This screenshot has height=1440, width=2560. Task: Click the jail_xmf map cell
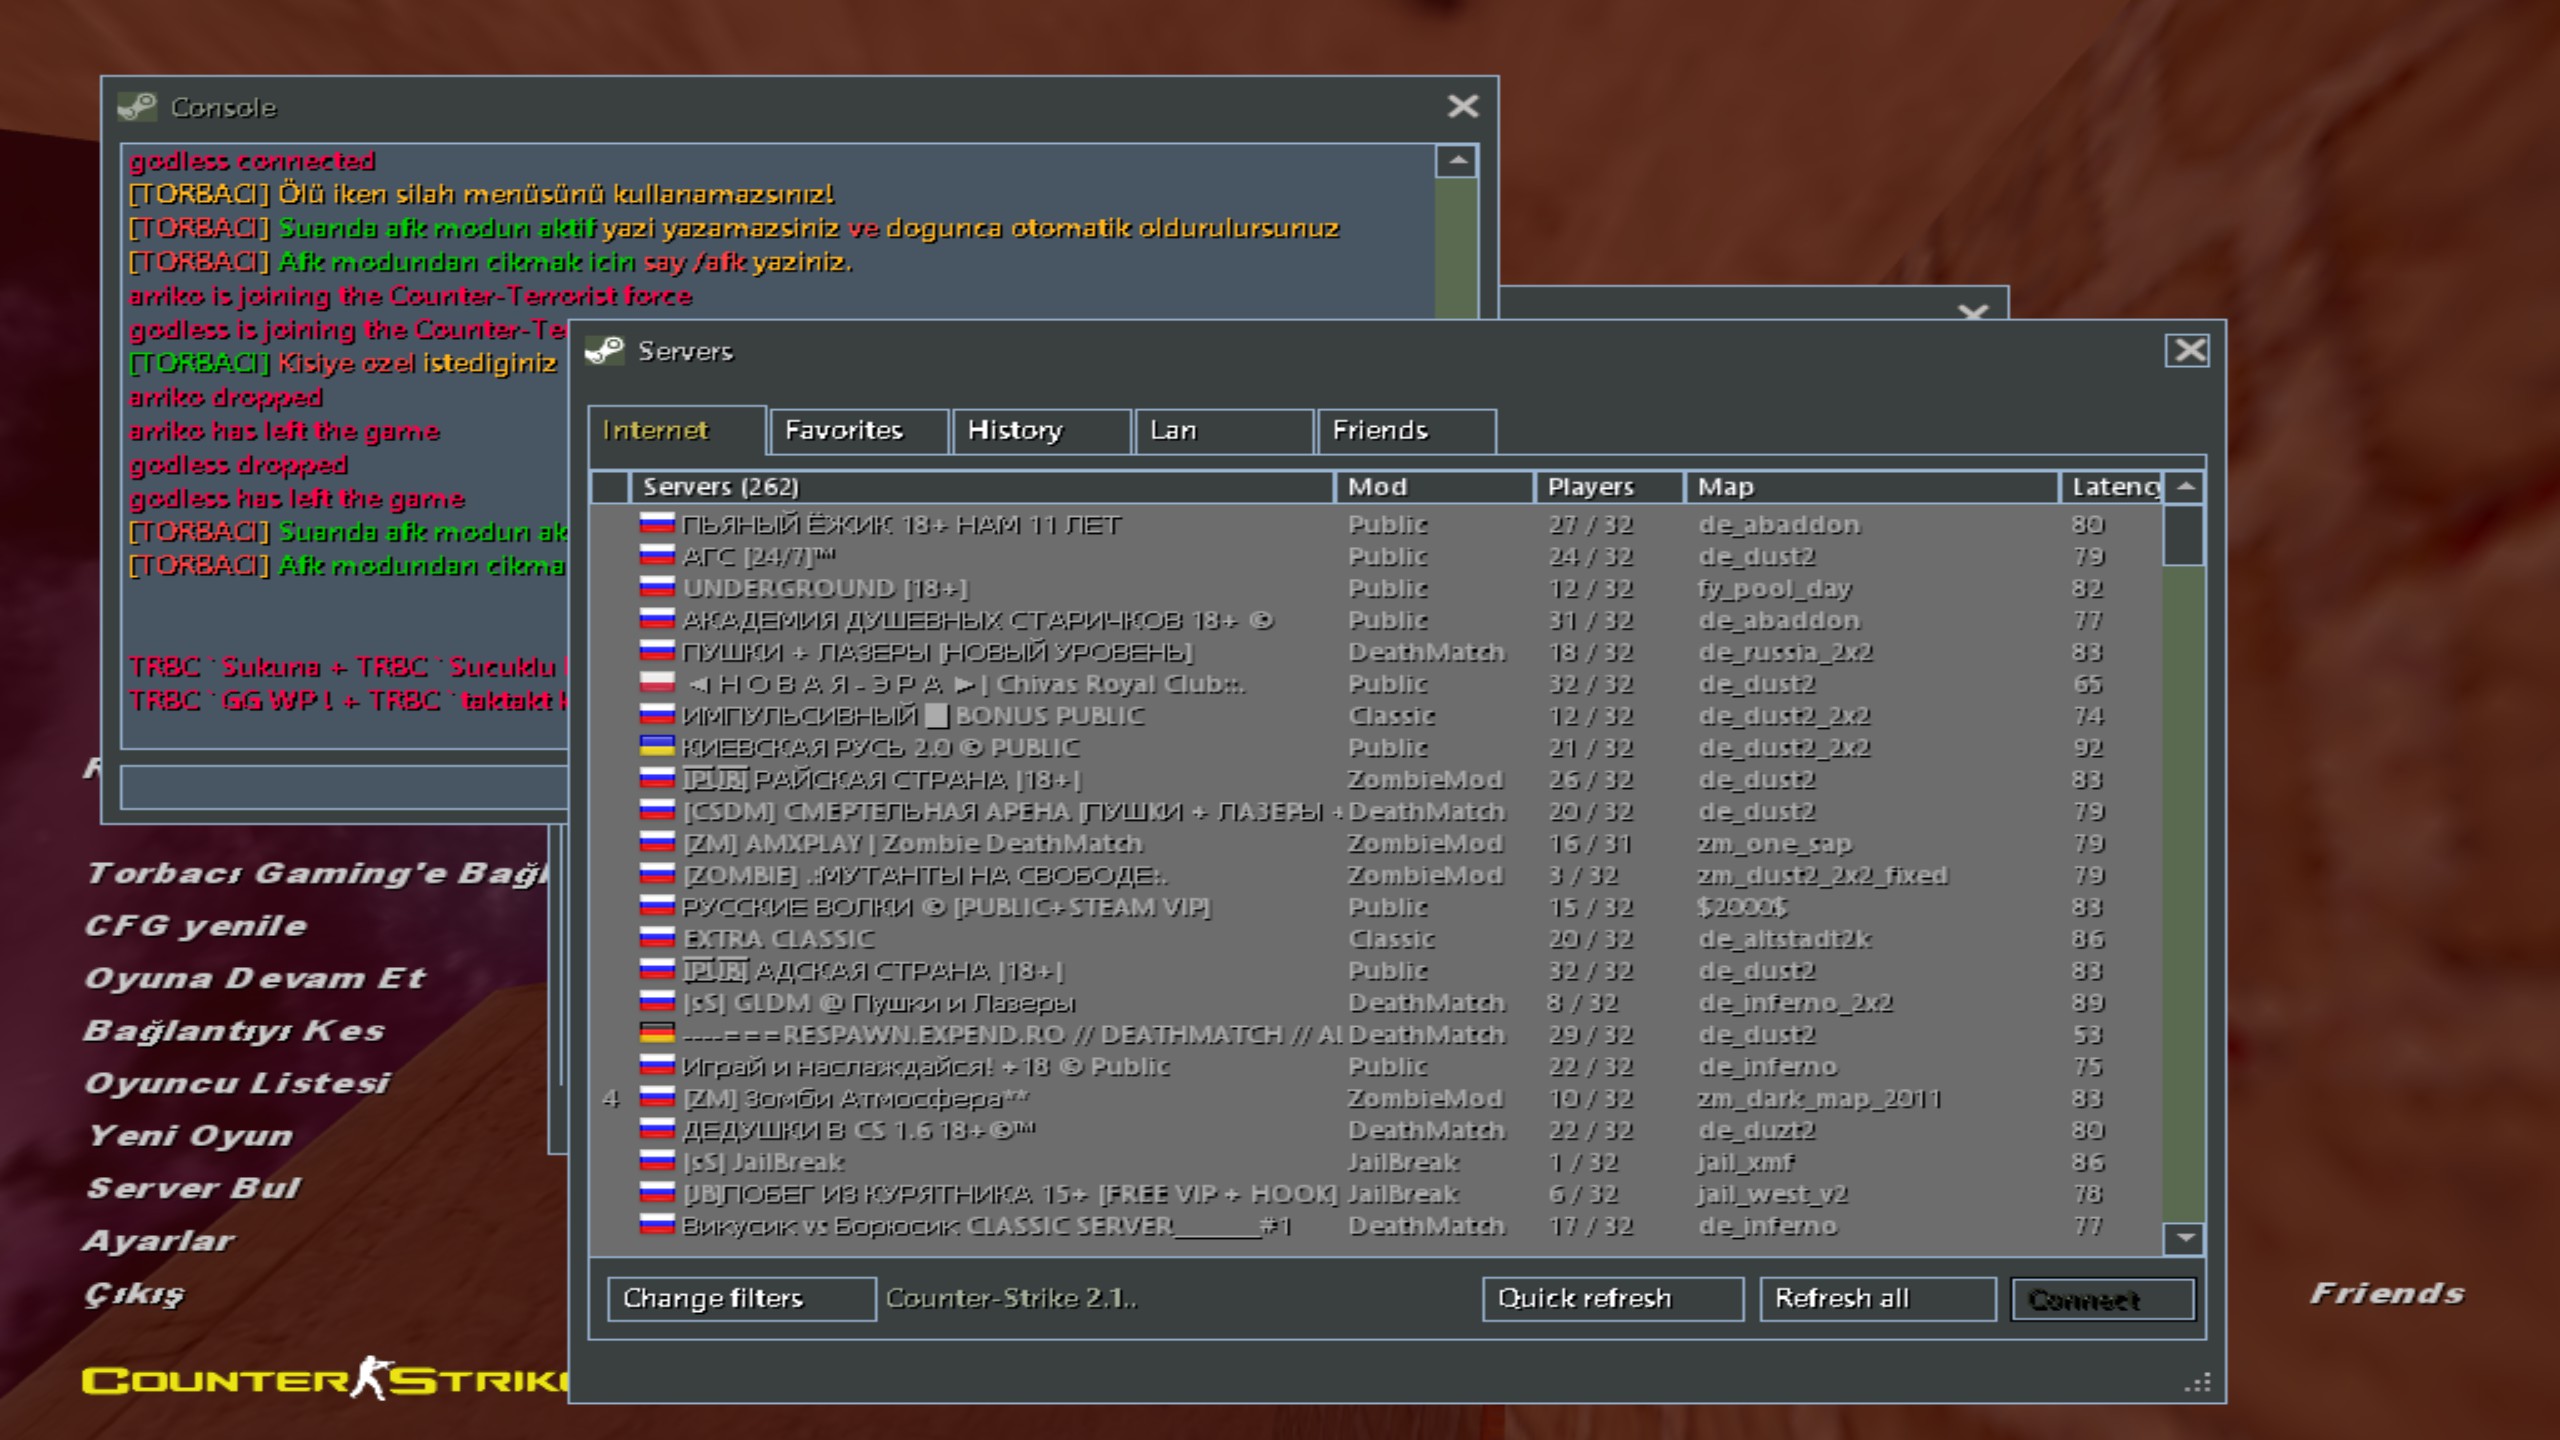tap(1746, 1162)
